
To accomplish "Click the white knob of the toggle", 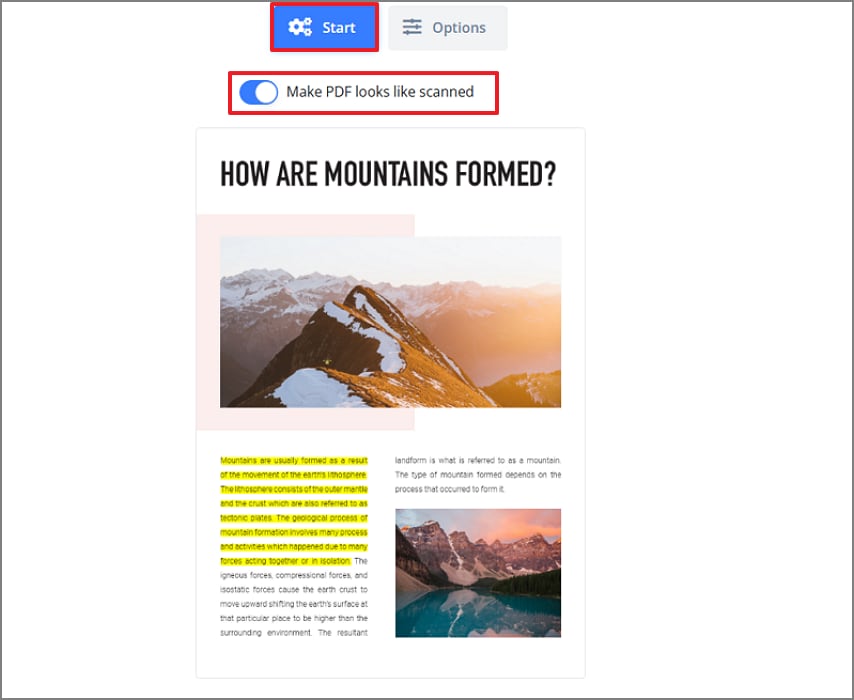I will (266, 92).
